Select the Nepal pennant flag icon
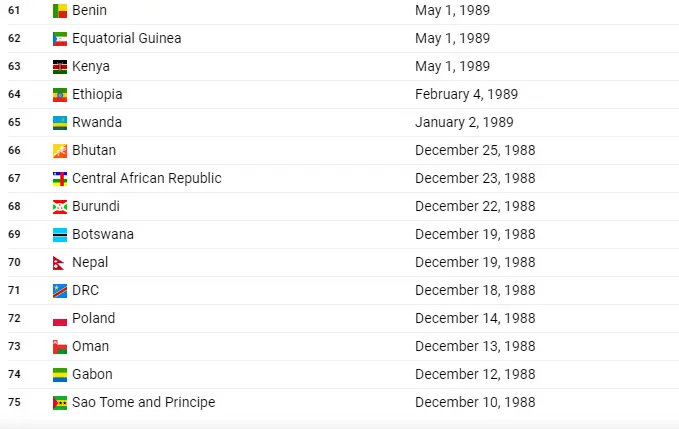Screen dimensions: 679x429 click(58, 263)
